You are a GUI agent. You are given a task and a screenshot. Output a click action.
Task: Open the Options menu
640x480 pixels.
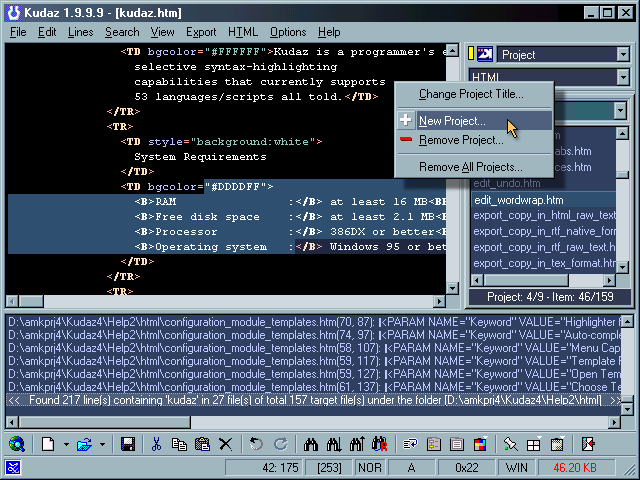288,32
